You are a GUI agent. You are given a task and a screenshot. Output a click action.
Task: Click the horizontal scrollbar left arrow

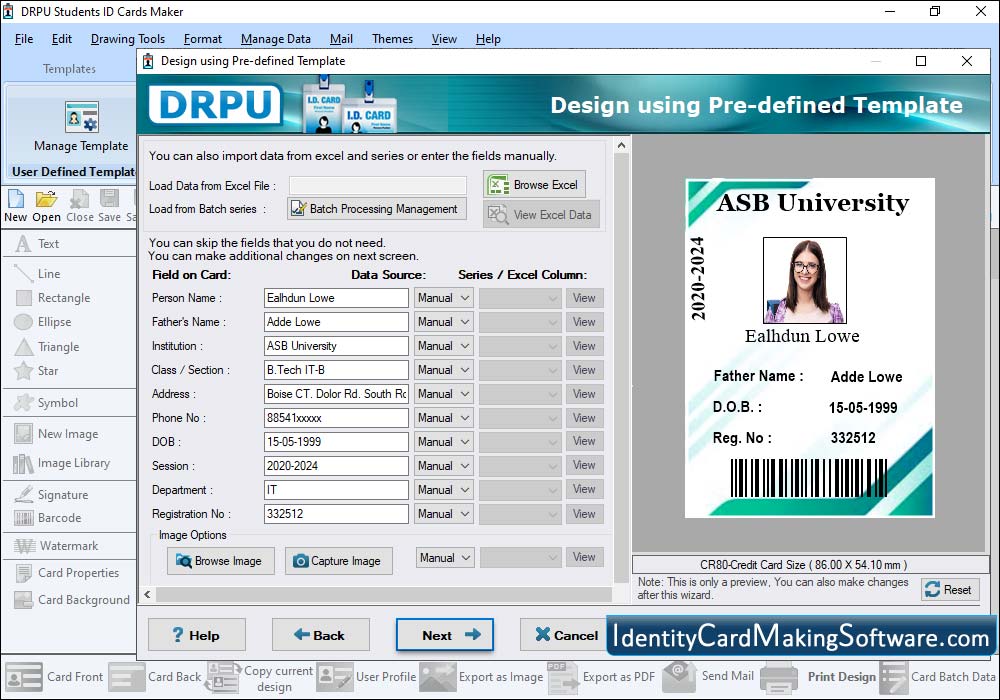(x=147, y=595)
